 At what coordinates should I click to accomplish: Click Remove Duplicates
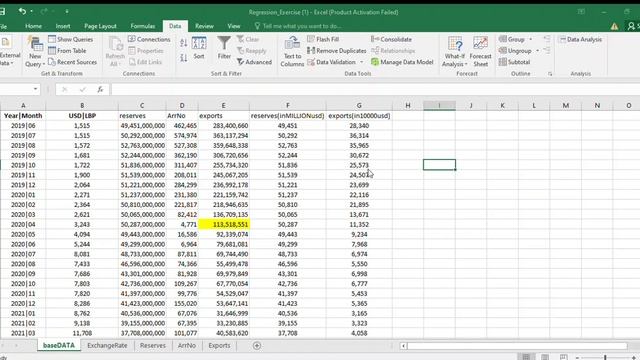[337, 51]
